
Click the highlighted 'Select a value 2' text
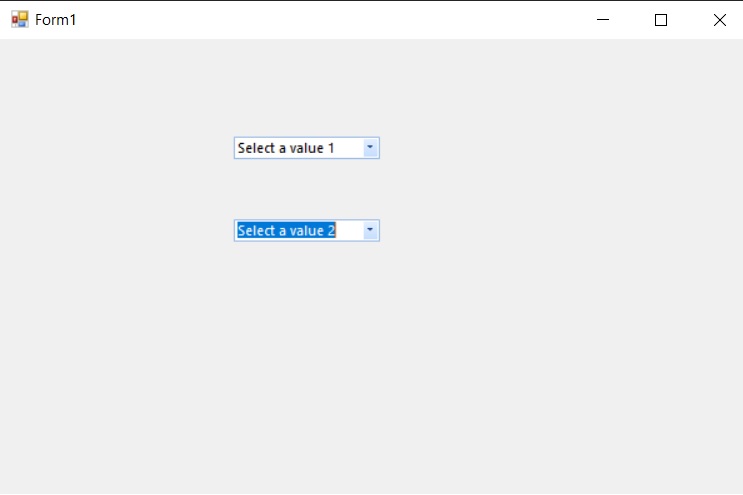click(286, 231)
